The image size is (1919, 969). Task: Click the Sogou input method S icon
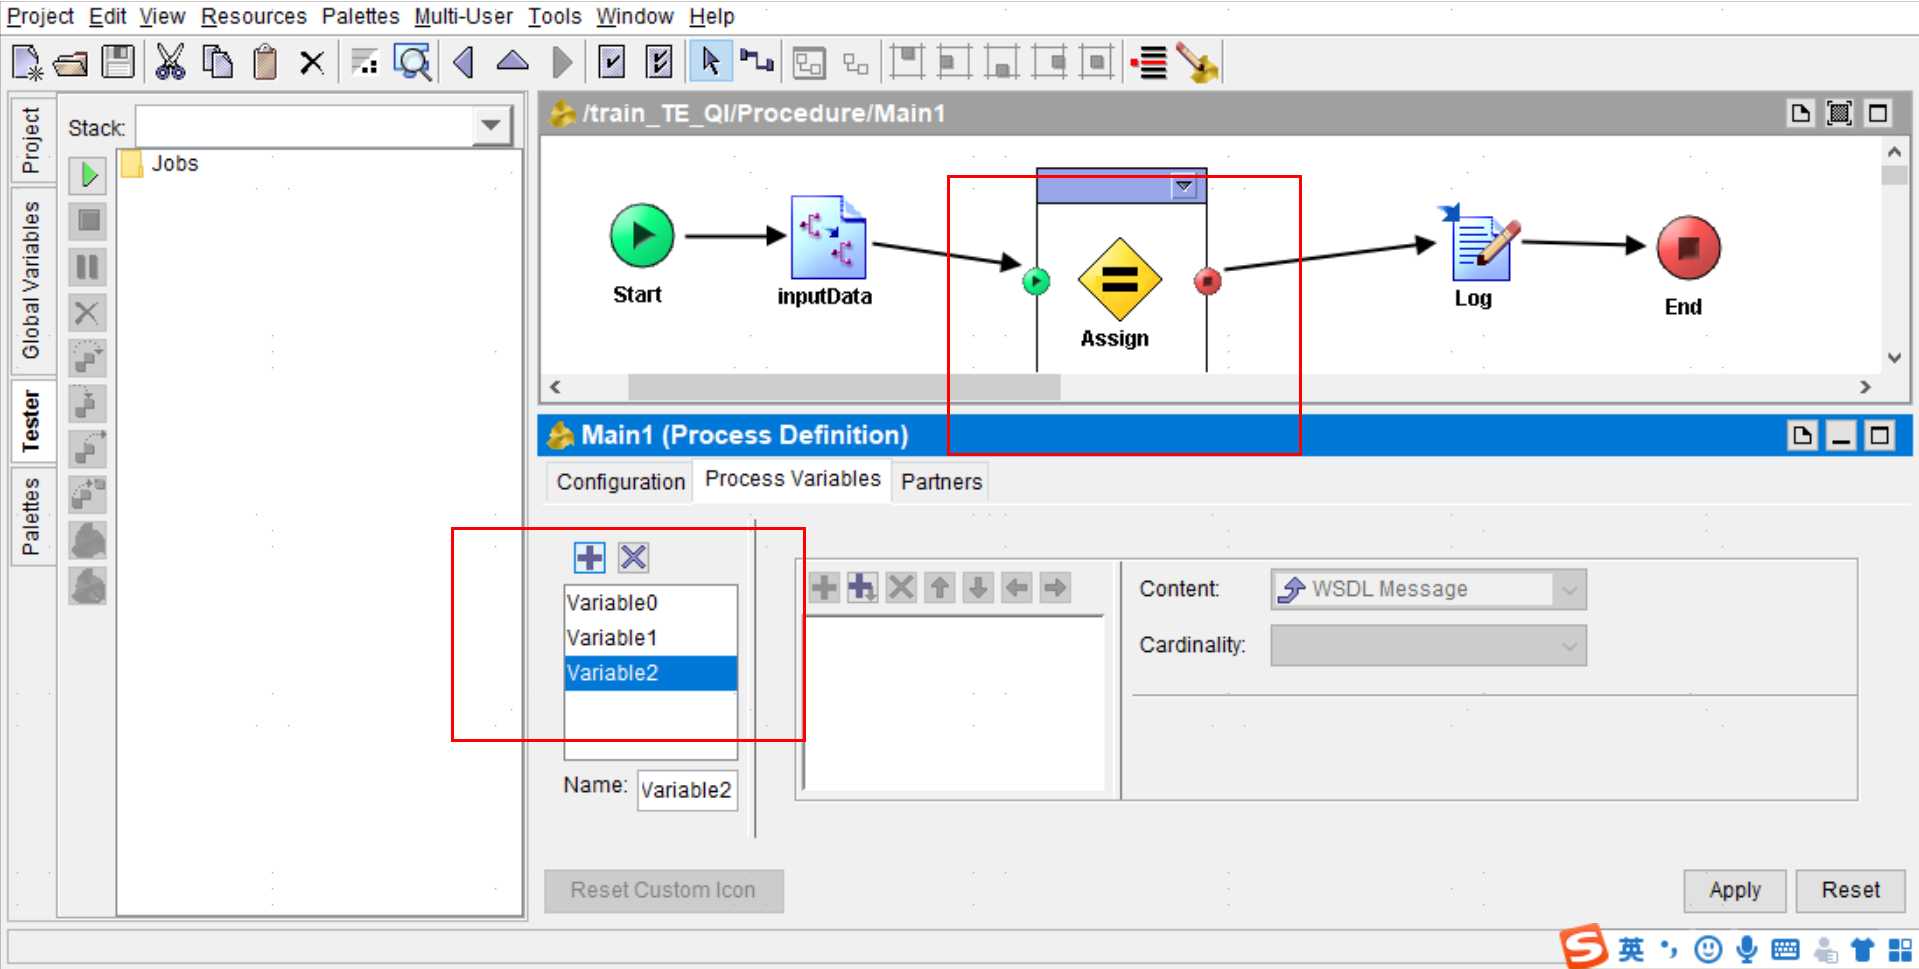[x=1583, y=947]
